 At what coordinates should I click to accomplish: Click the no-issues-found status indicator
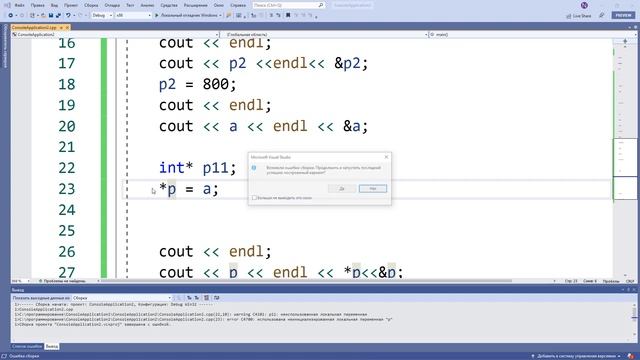(x=62, y=281)
